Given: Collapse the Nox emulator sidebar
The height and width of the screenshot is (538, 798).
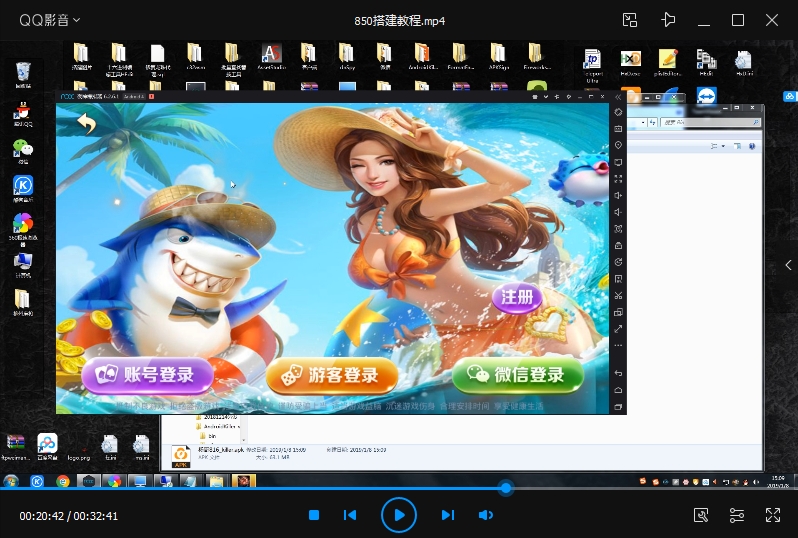Looking at the screenshot, I should pyautogui.click(x=618, y=97).
